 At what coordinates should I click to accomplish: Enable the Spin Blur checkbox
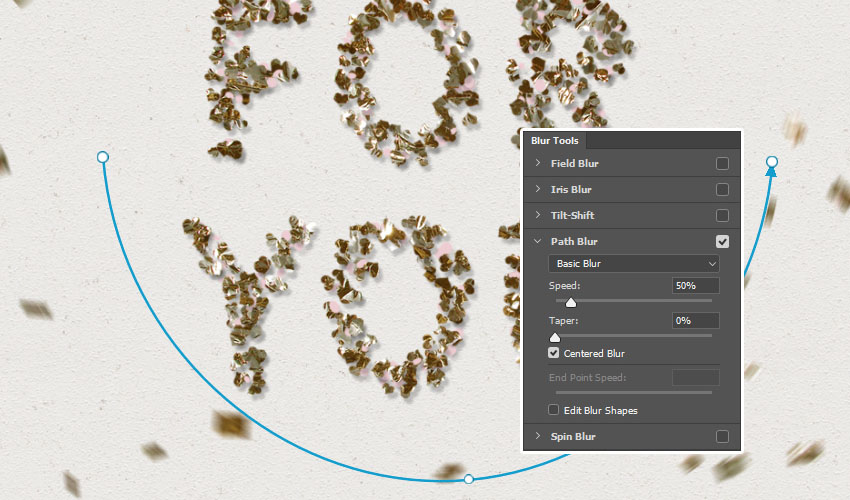[x=722, y=436]
